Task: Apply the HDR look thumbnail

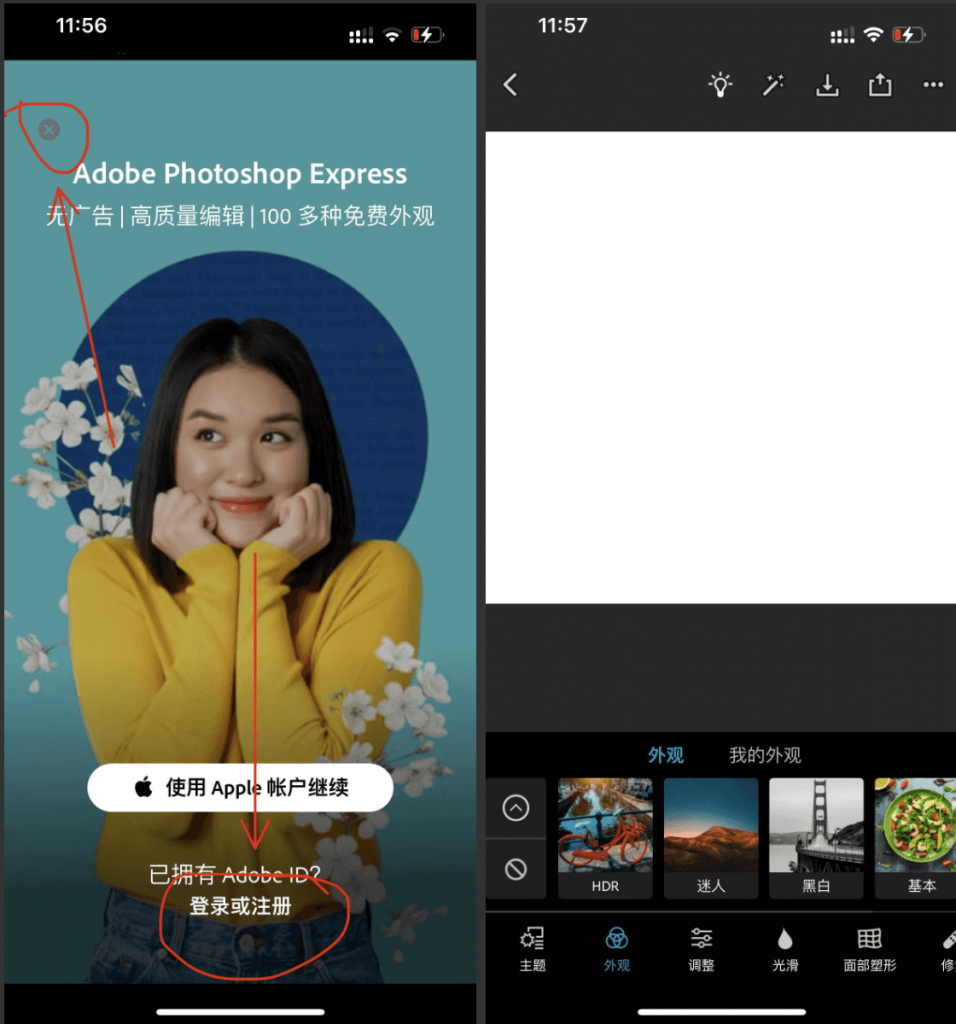Action: 605,838
